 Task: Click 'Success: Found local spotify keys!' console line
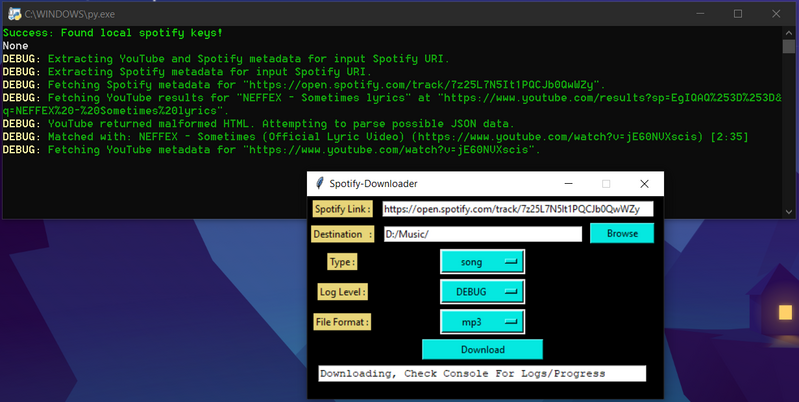(113, 33)
